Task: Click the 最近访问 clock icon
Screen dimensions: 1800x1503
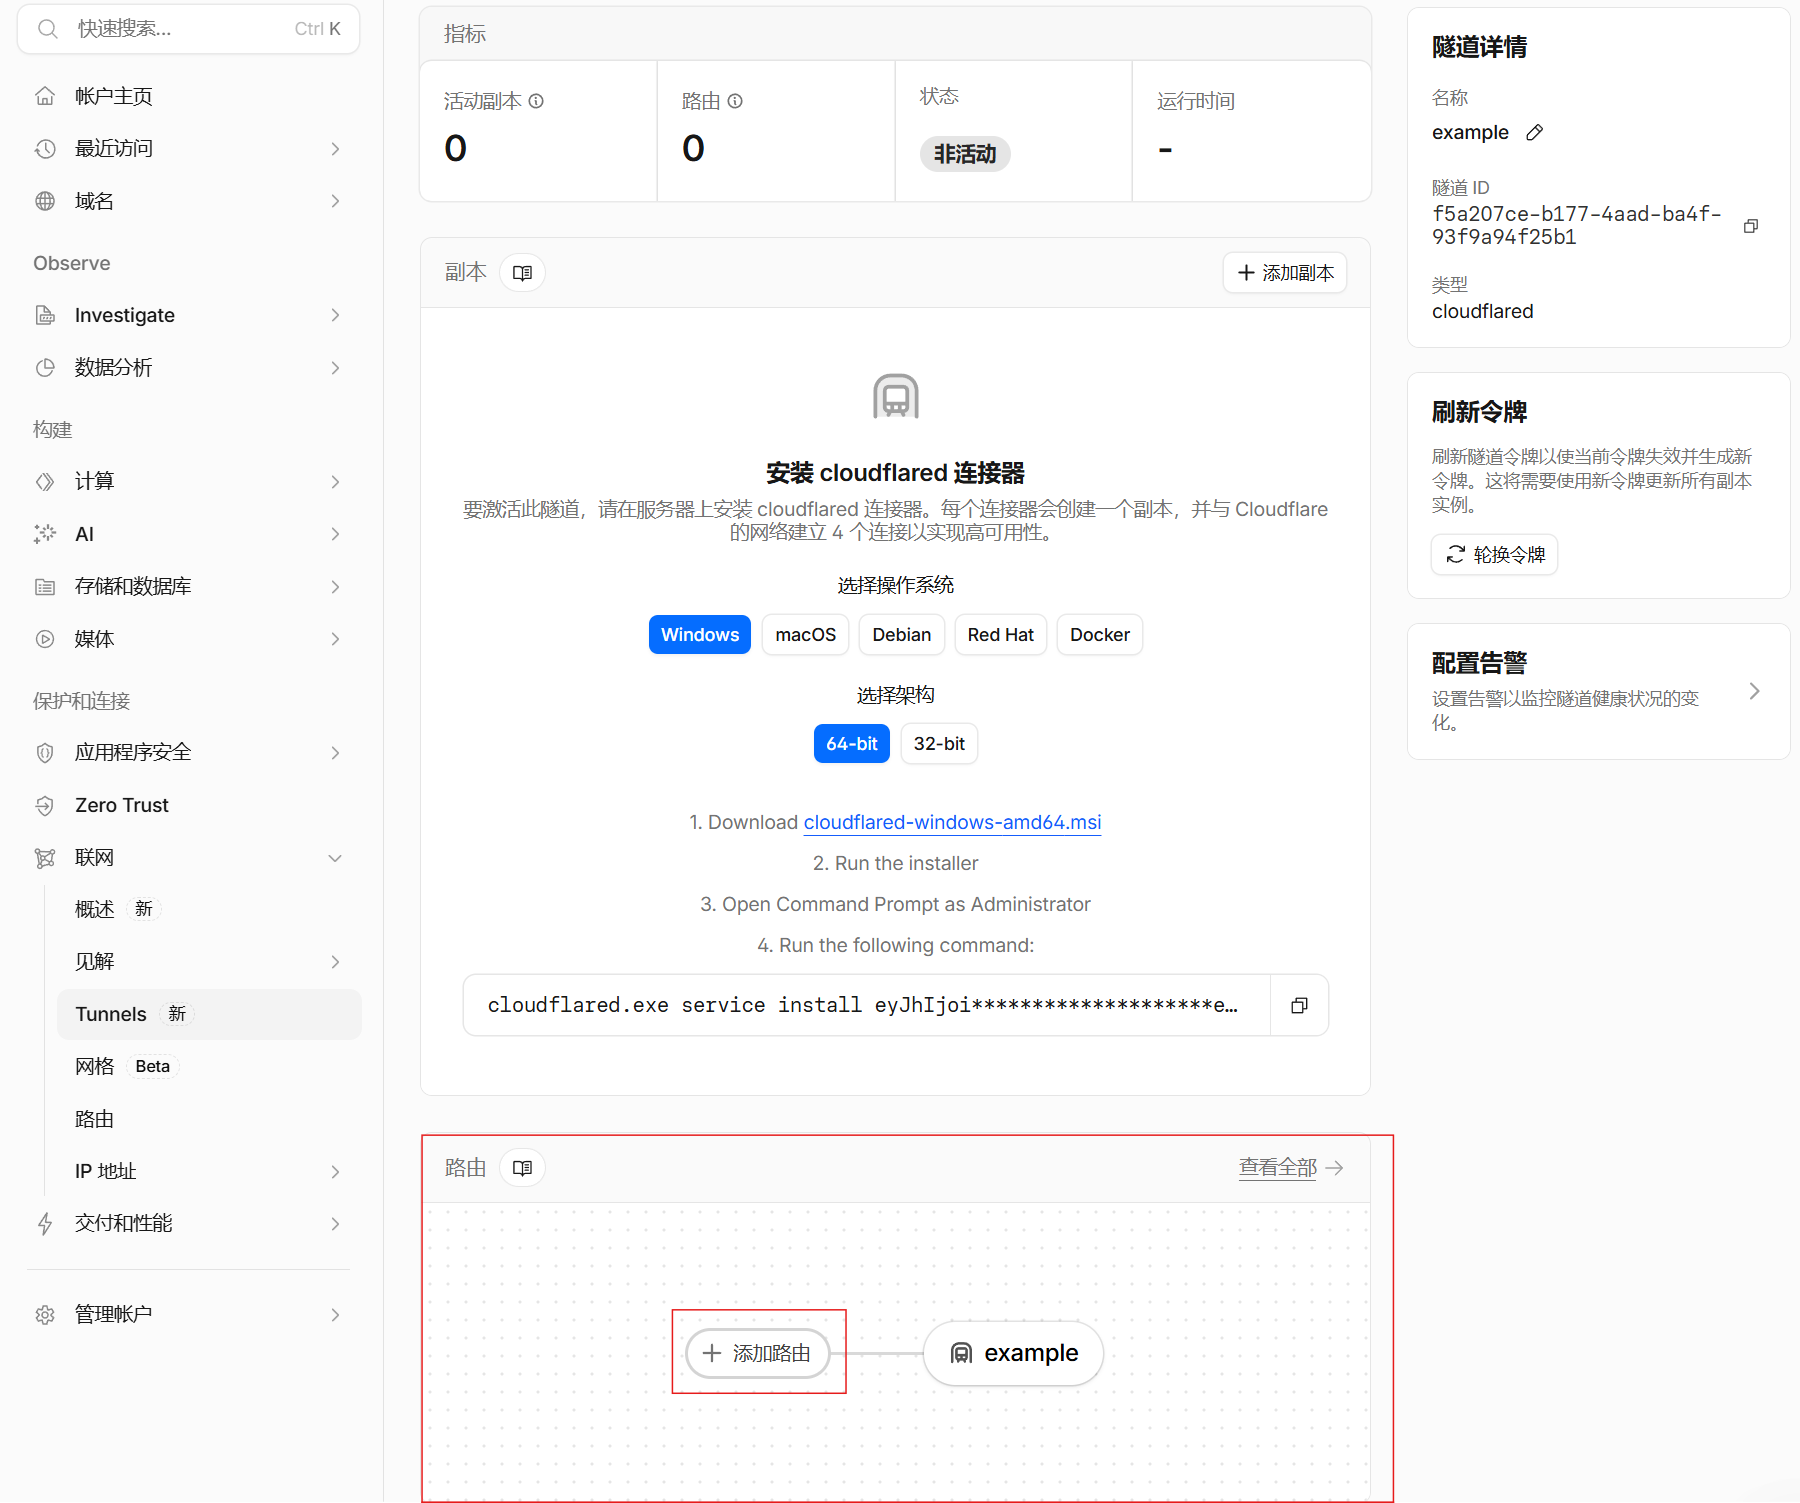Action: click(45, 149)
